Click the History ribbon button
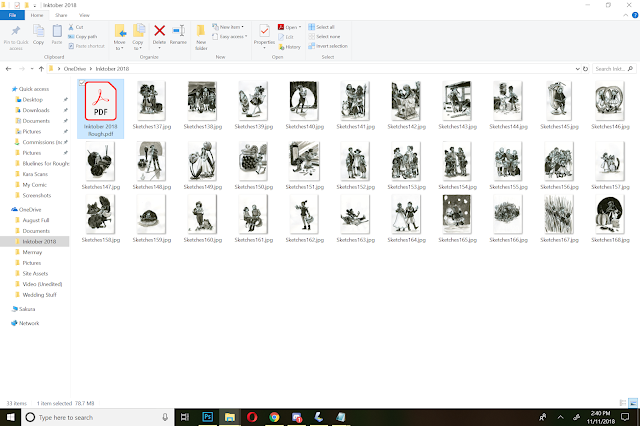640x426 pixels. [289, 47]
